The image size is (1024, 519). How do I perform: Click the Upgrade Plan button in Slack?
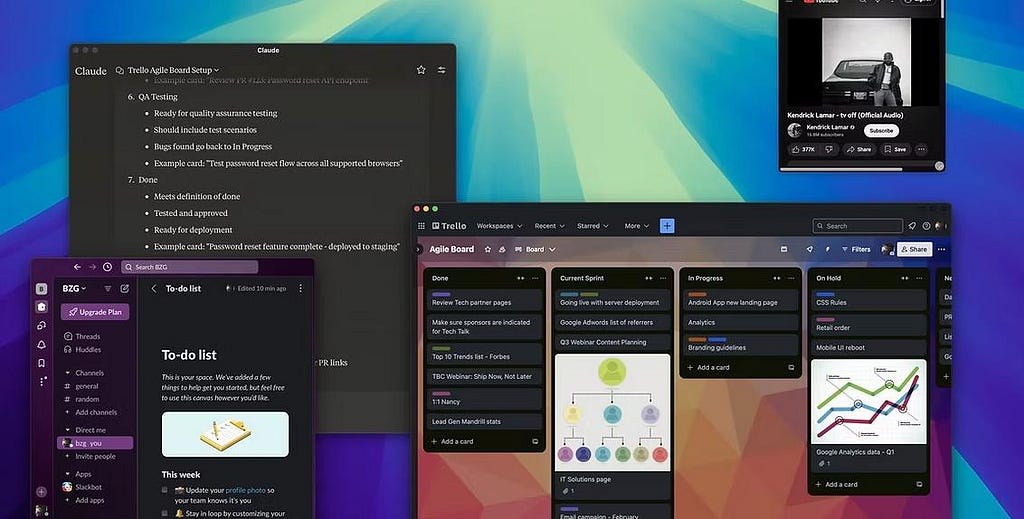95,312
